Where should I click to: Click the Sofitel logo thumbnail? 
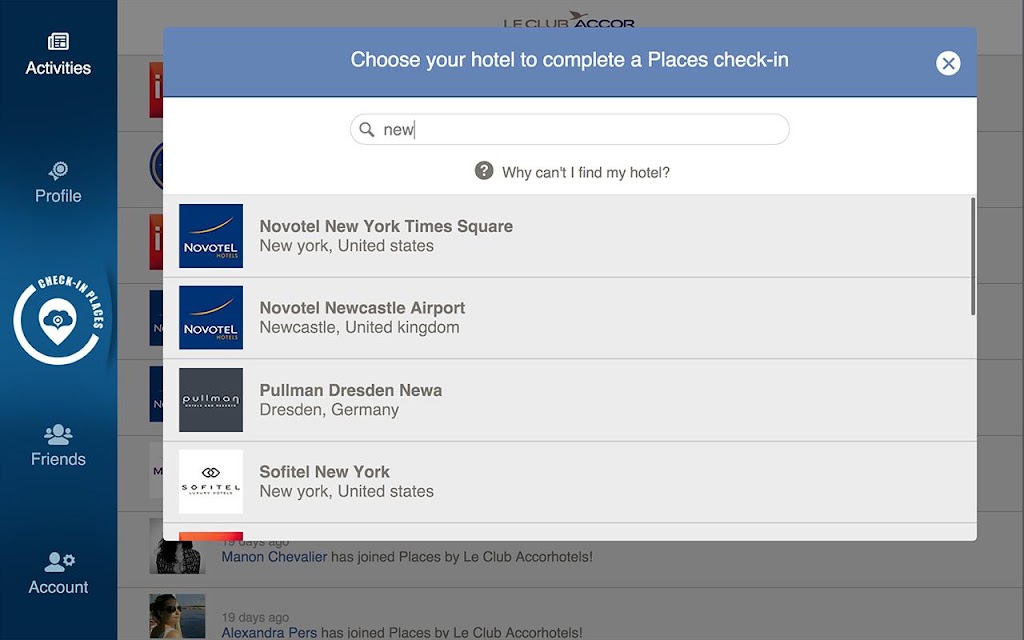211,481
